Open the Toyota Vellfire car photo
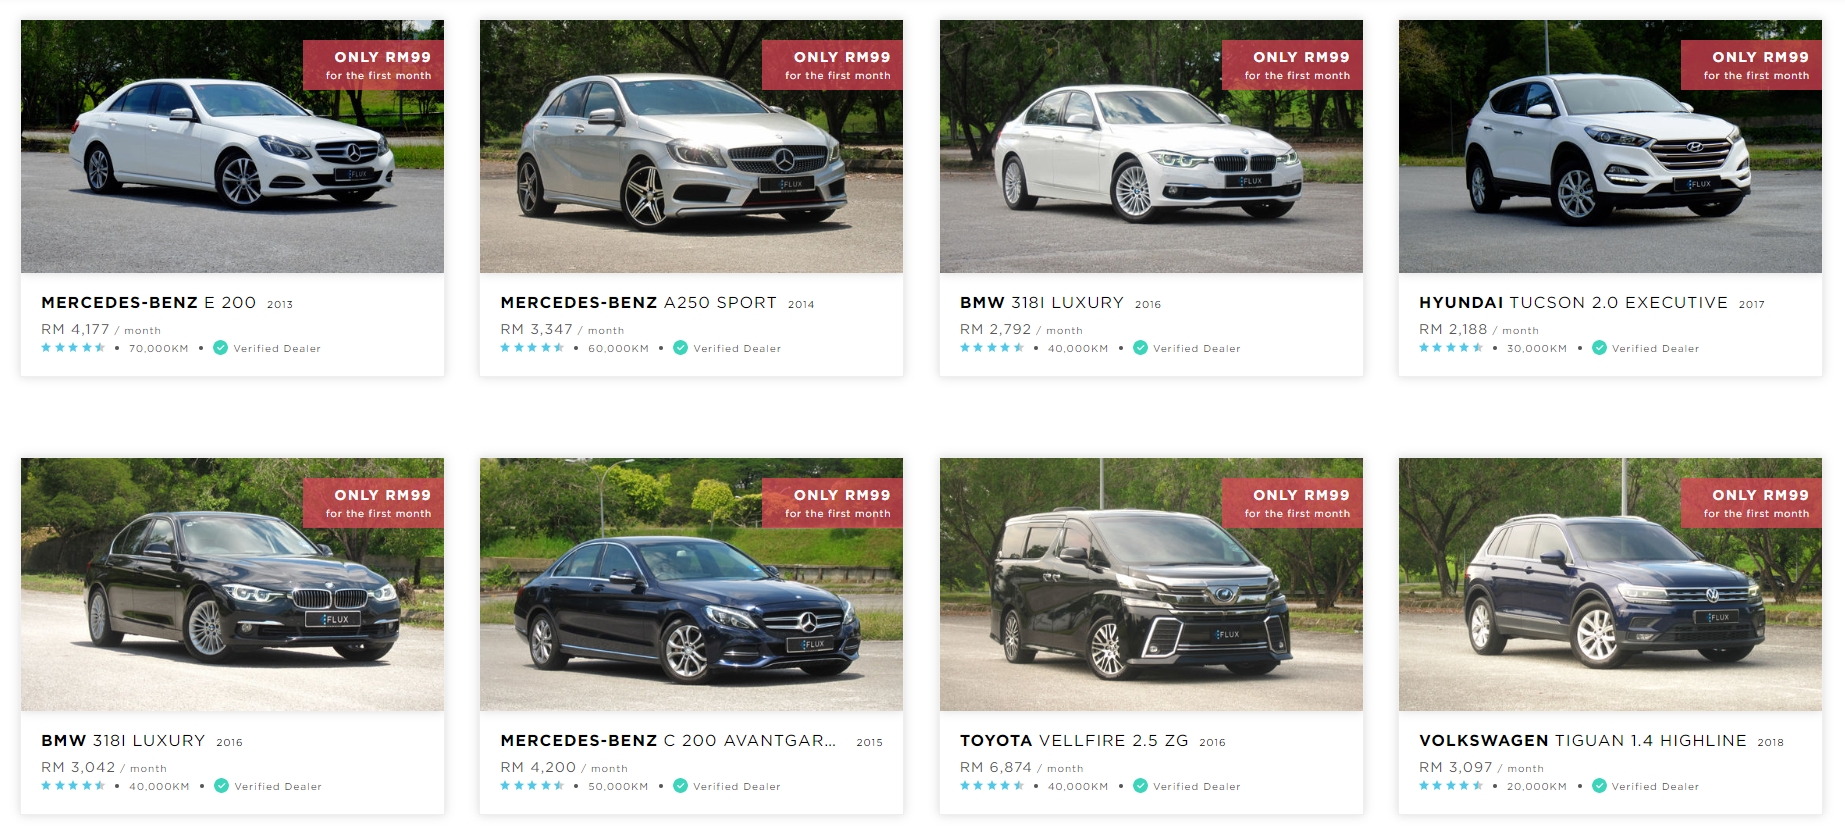The width and height of the screenshot is (1845, 830). pyautogui.click(x=1151, y=584)
